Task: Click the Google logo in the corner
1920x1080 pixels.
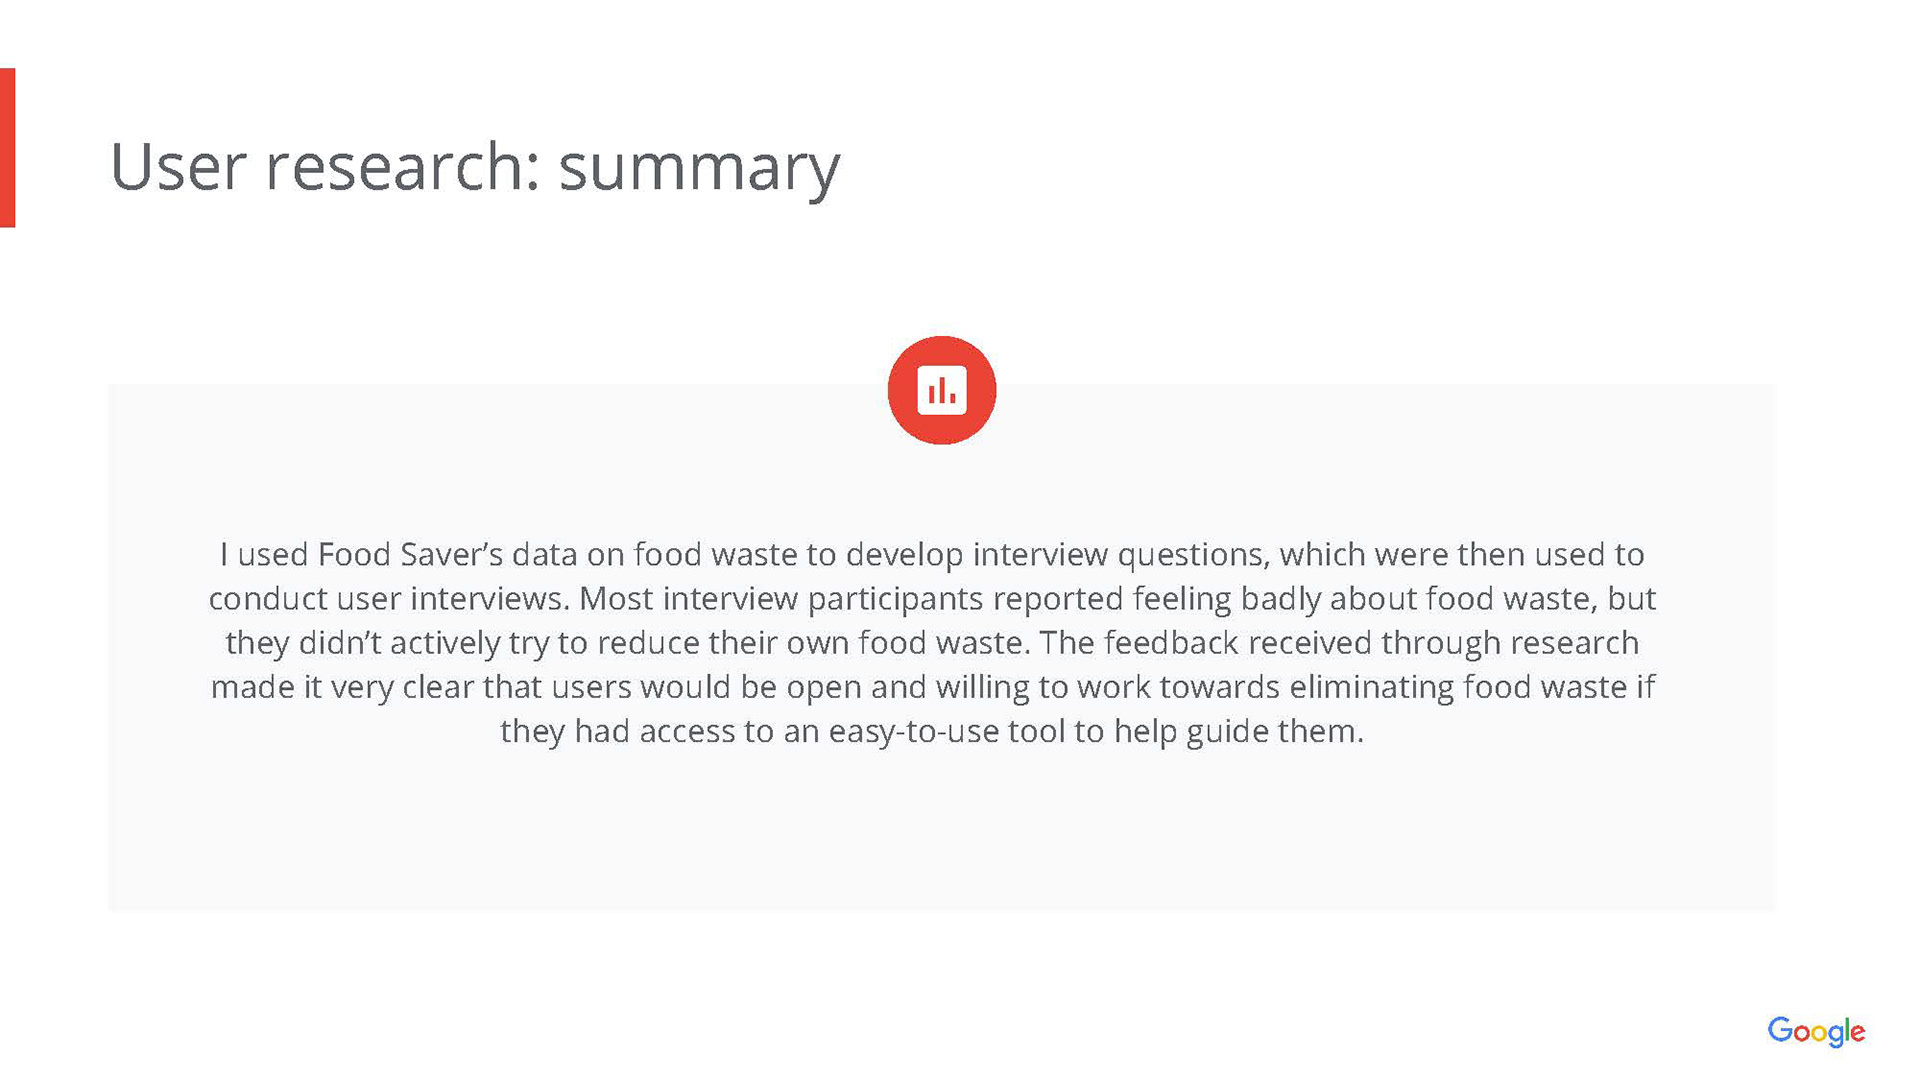Action: coord(1816,1032)
